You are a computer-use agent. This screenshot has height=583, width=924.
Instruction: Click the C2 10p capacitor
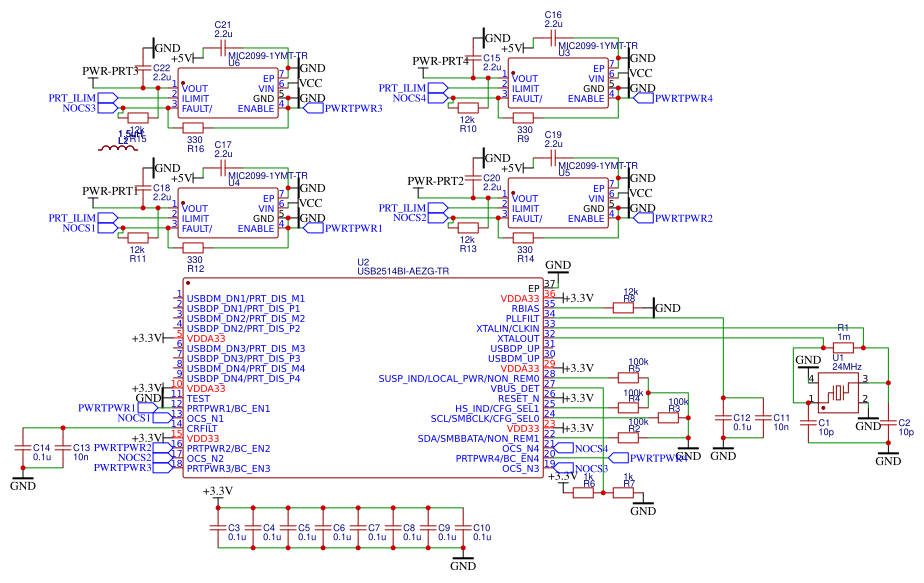tap(887, 423)
